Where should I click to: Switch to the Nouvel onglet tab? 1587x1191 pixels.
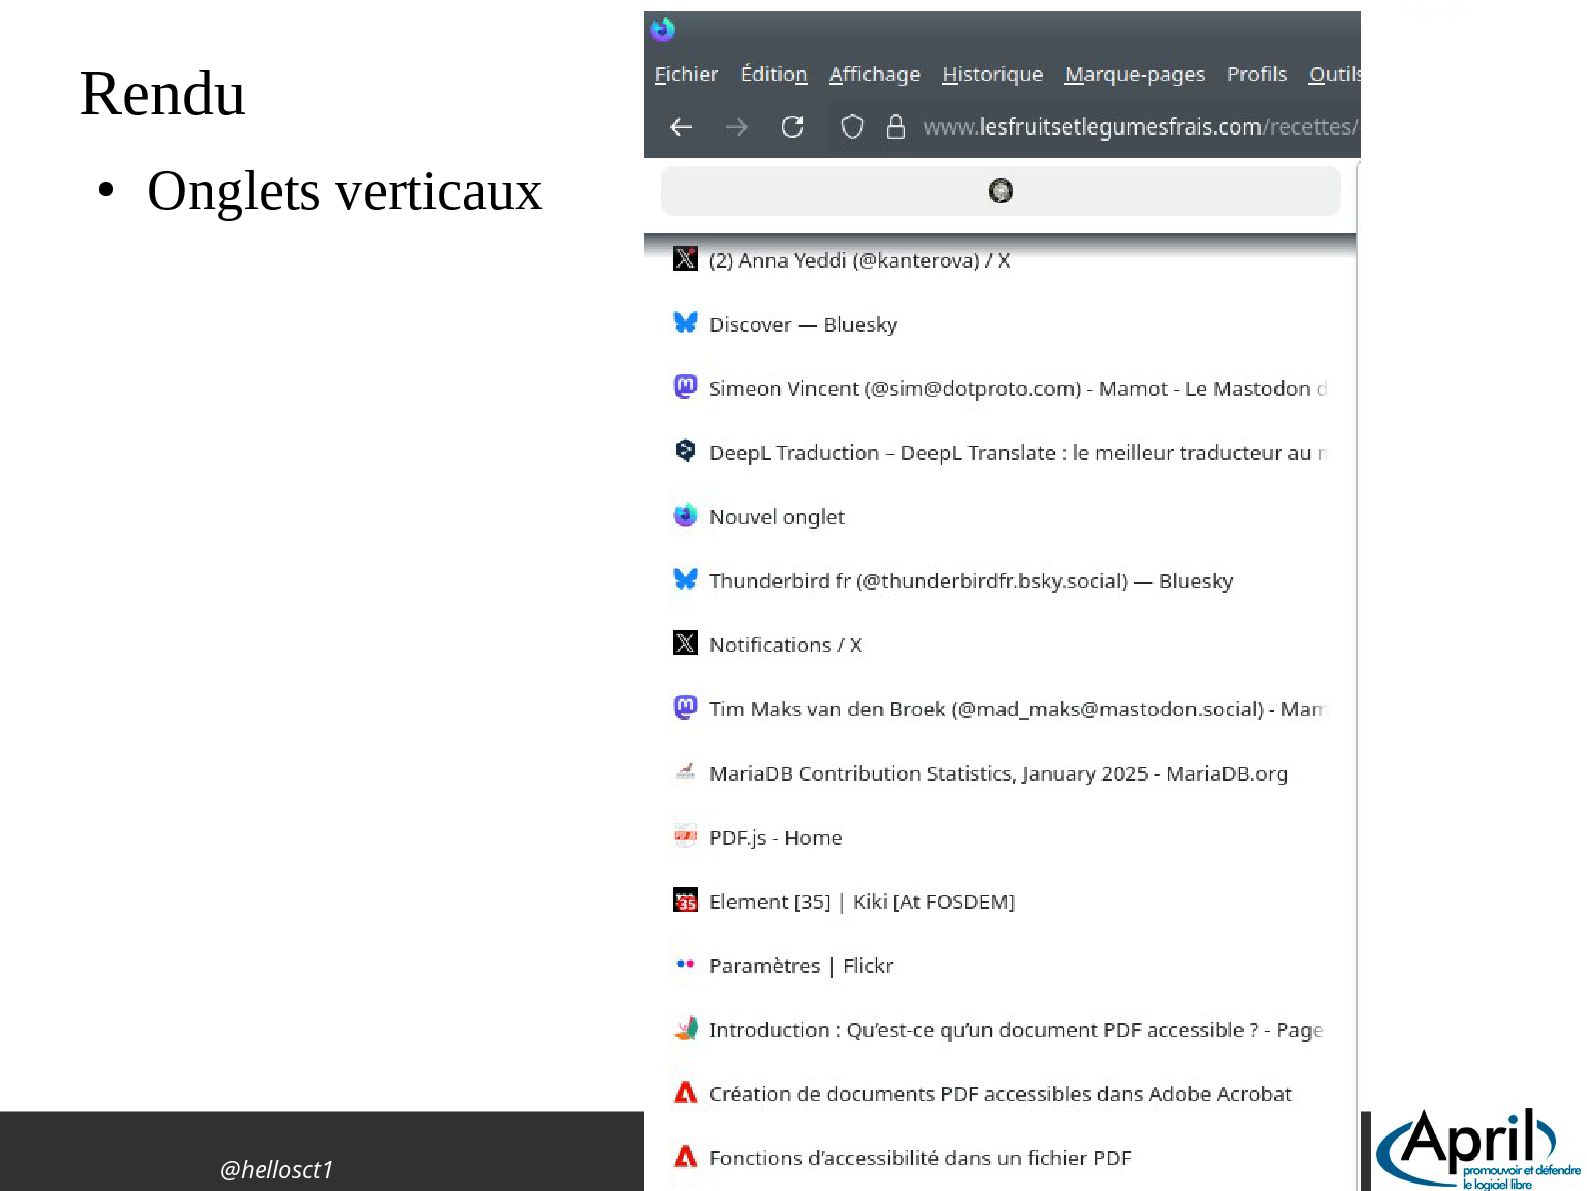[x=776, y=517]
